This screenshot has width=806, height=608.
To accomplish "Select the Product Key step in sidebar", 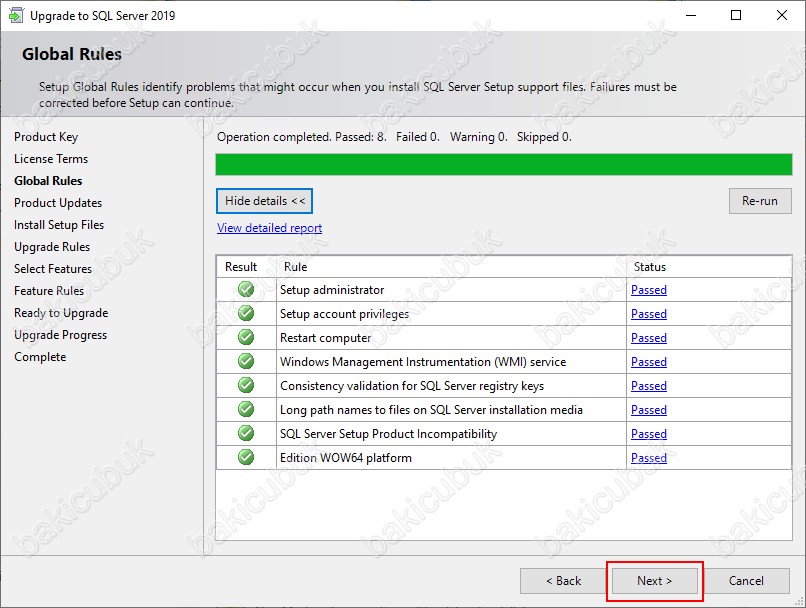I will (46, 137).
